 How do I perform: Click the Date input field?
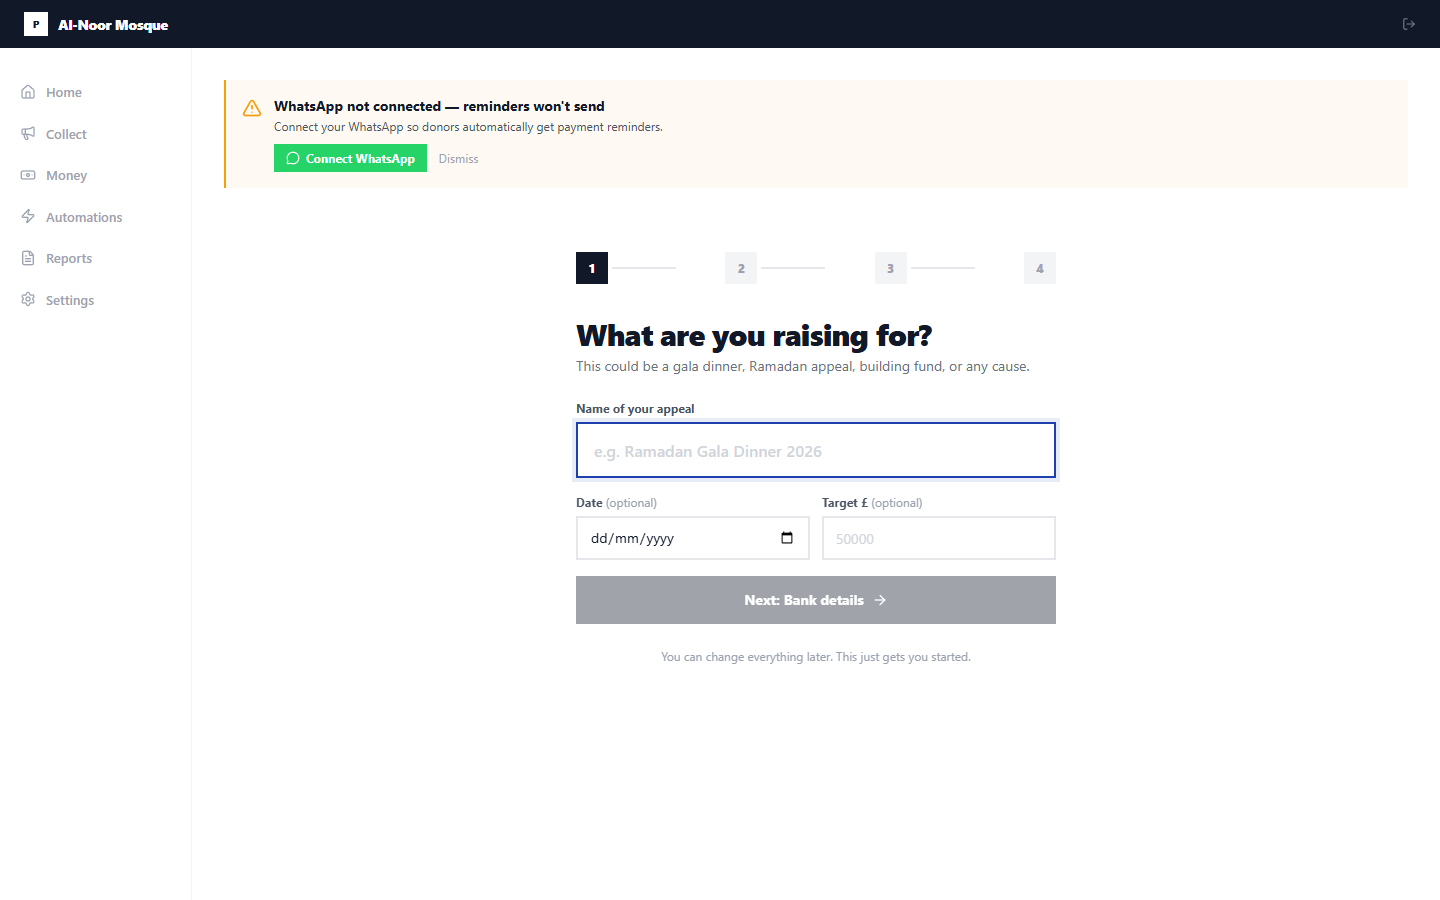pyautogui.click(x=670, y=538)
